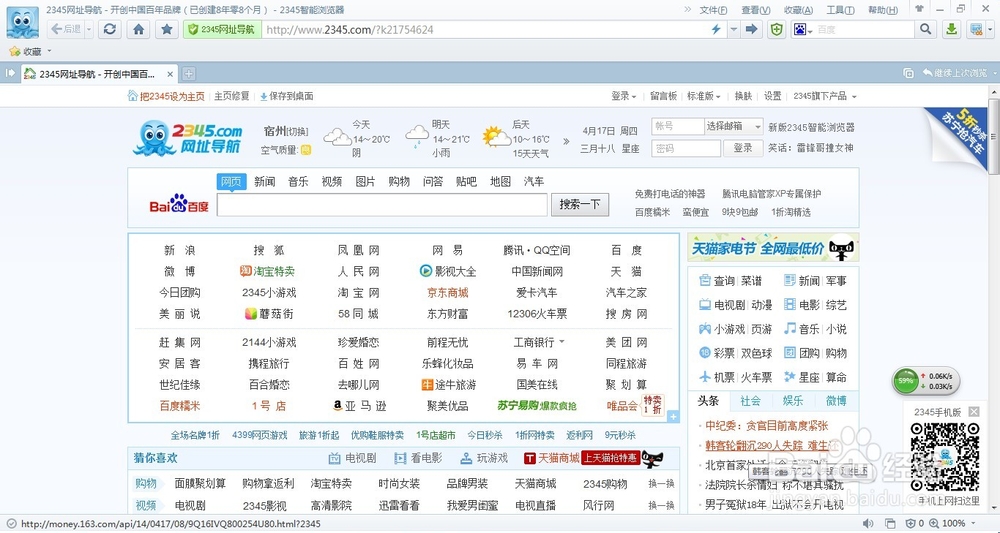Image resolution: width=1000 pixels, height=533 pixels.
Task: Select the 音乐 search tab
Action: 298,182
